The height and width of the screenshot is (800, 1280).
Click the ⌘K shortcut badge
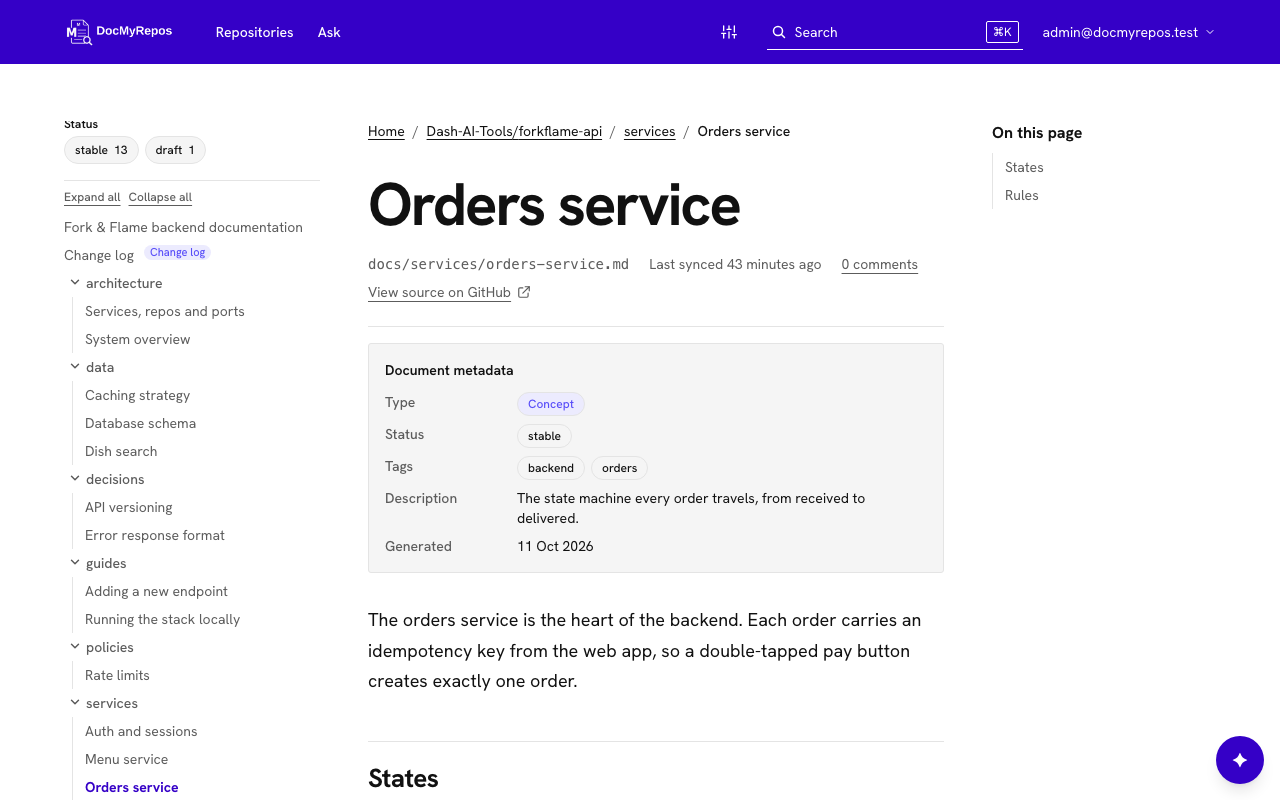pyautogui.click(x=1002, y=32)
